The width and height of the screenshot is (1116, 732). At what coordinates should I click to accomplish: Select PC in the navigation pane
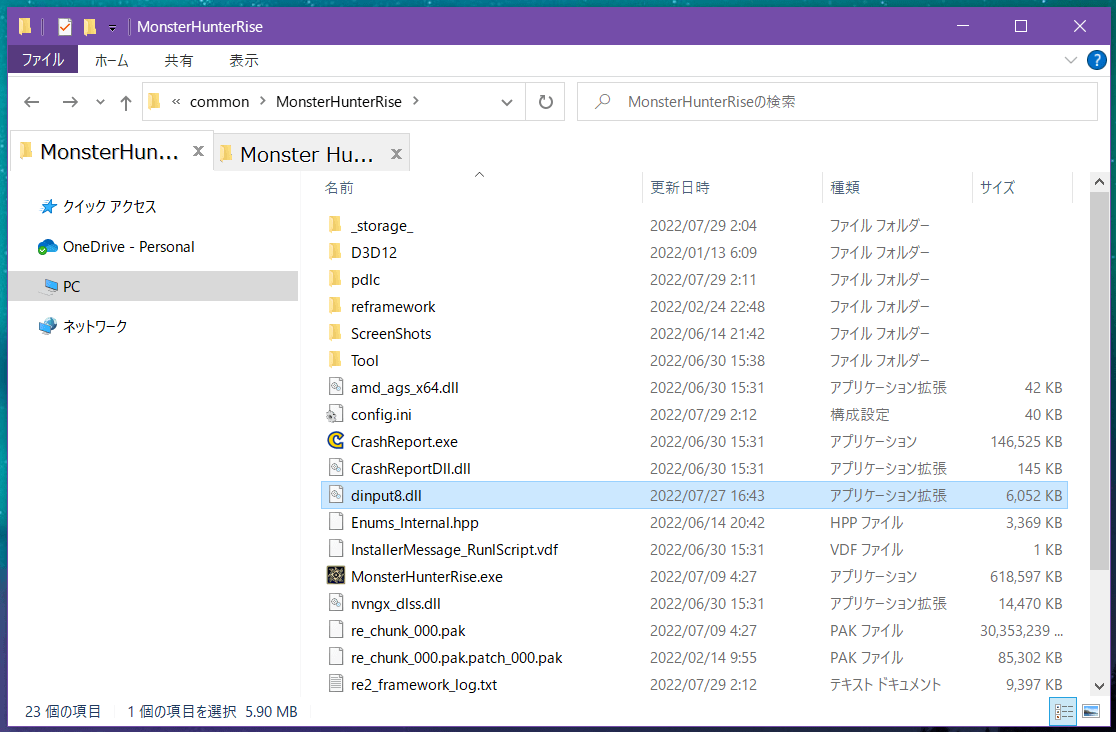click(153, 286)
